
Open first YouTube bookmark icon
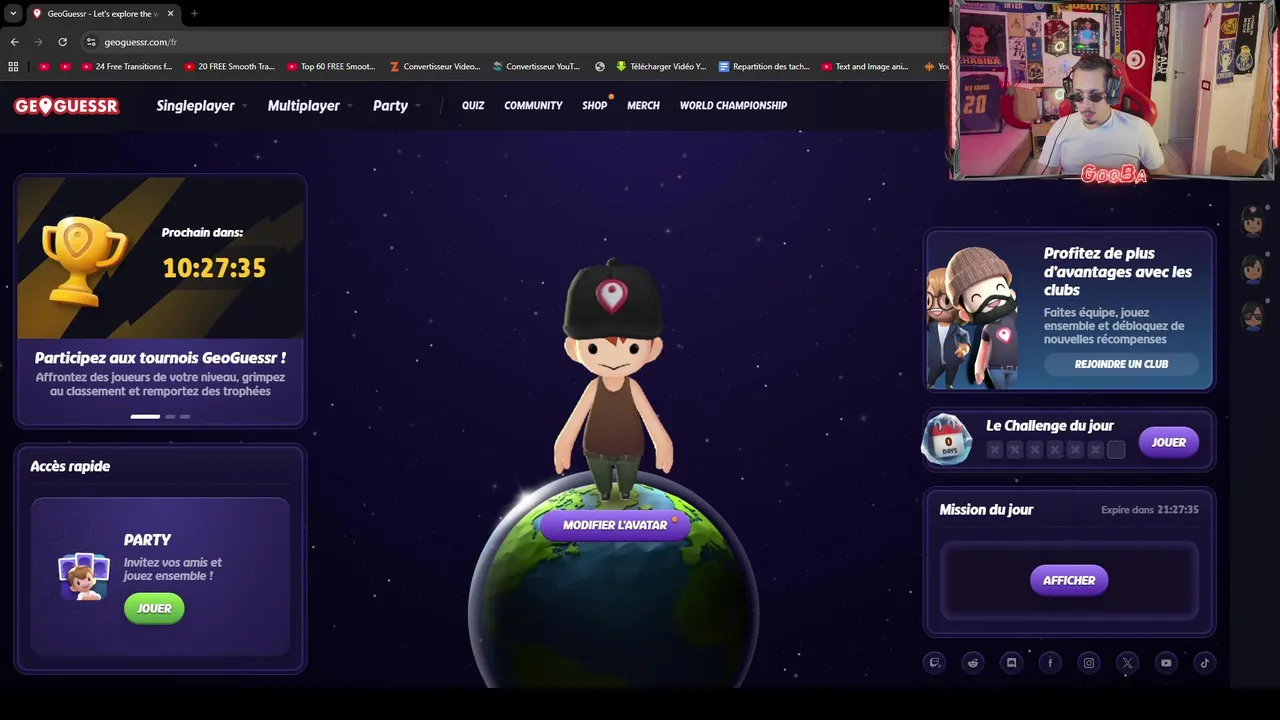coord(44,67)
